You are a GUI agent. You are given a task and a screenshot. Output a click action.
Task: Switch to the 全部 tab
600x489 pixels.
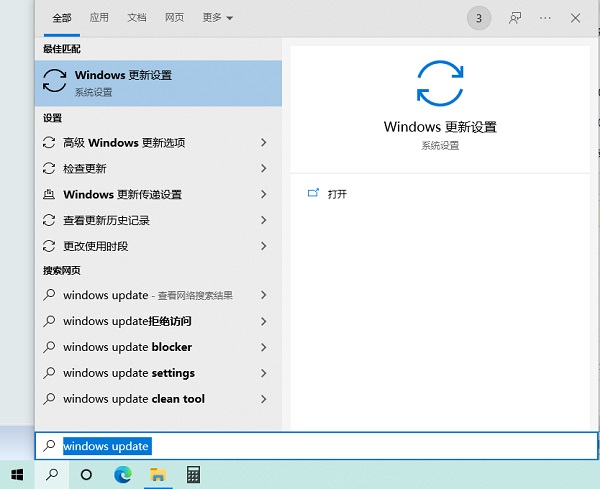pyautogui.click(x=62, y=18)
